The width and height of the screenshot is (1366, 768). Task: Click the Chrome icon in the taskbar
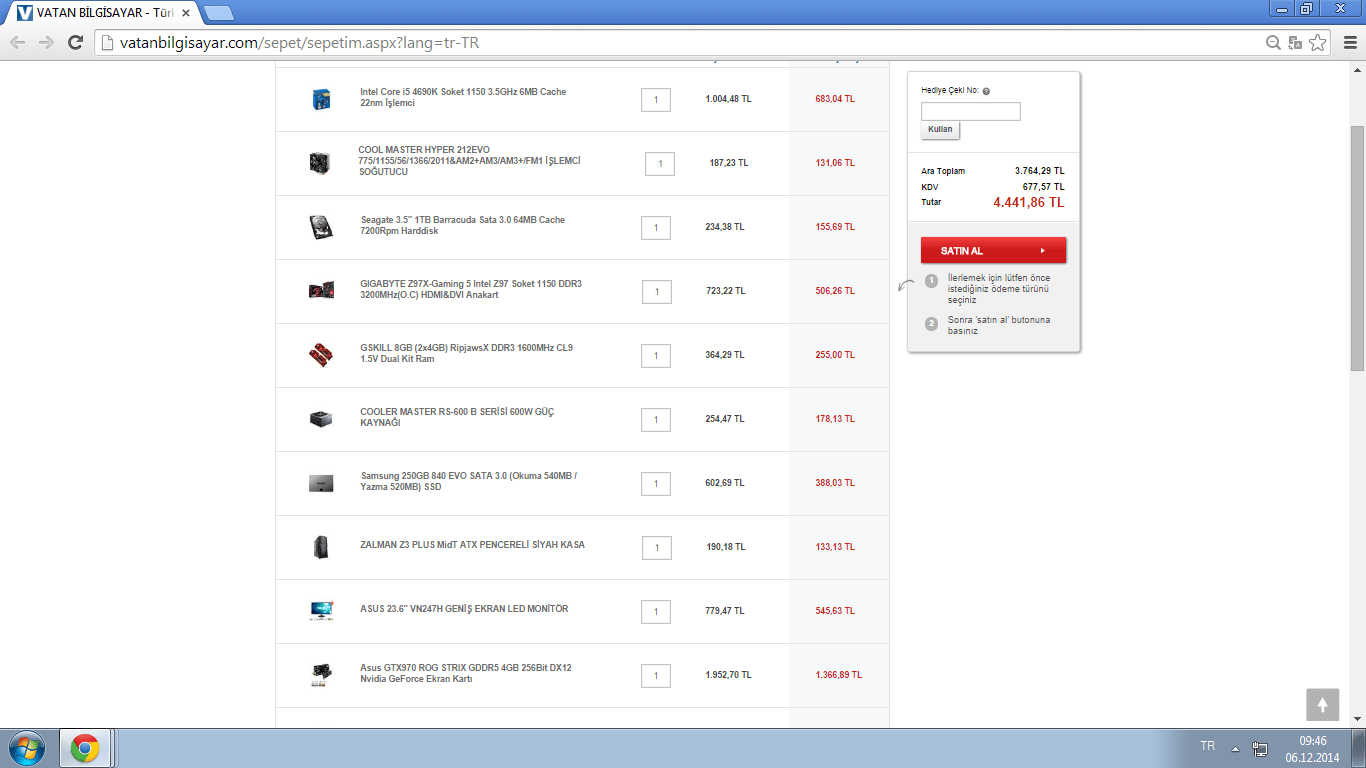pos(85,748)
